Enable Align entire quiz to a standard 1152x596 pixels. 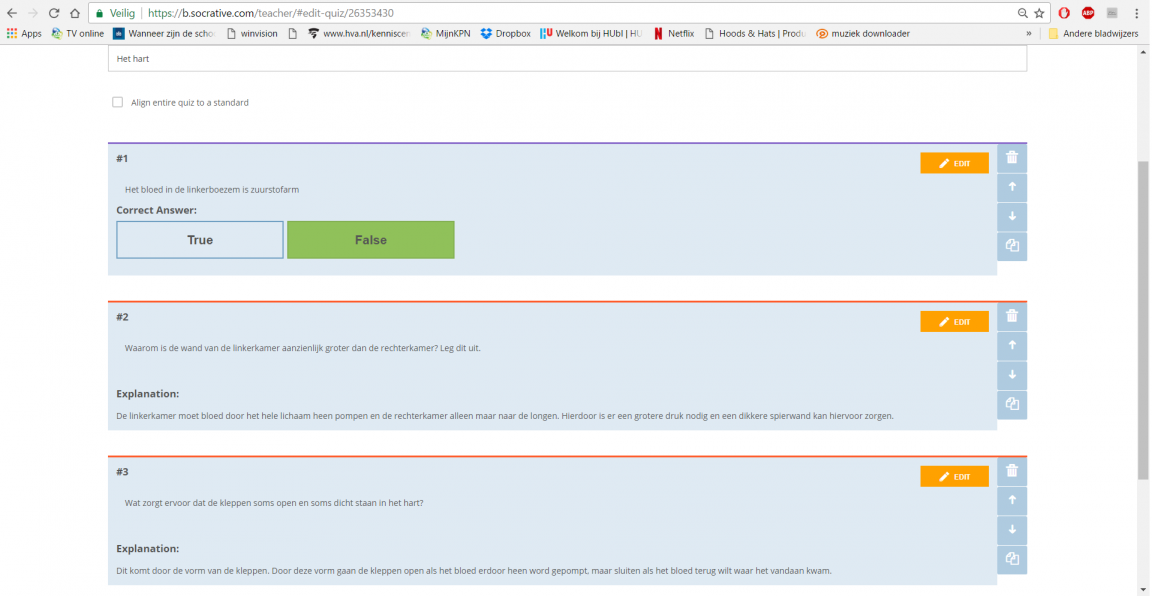coord(118,102)
